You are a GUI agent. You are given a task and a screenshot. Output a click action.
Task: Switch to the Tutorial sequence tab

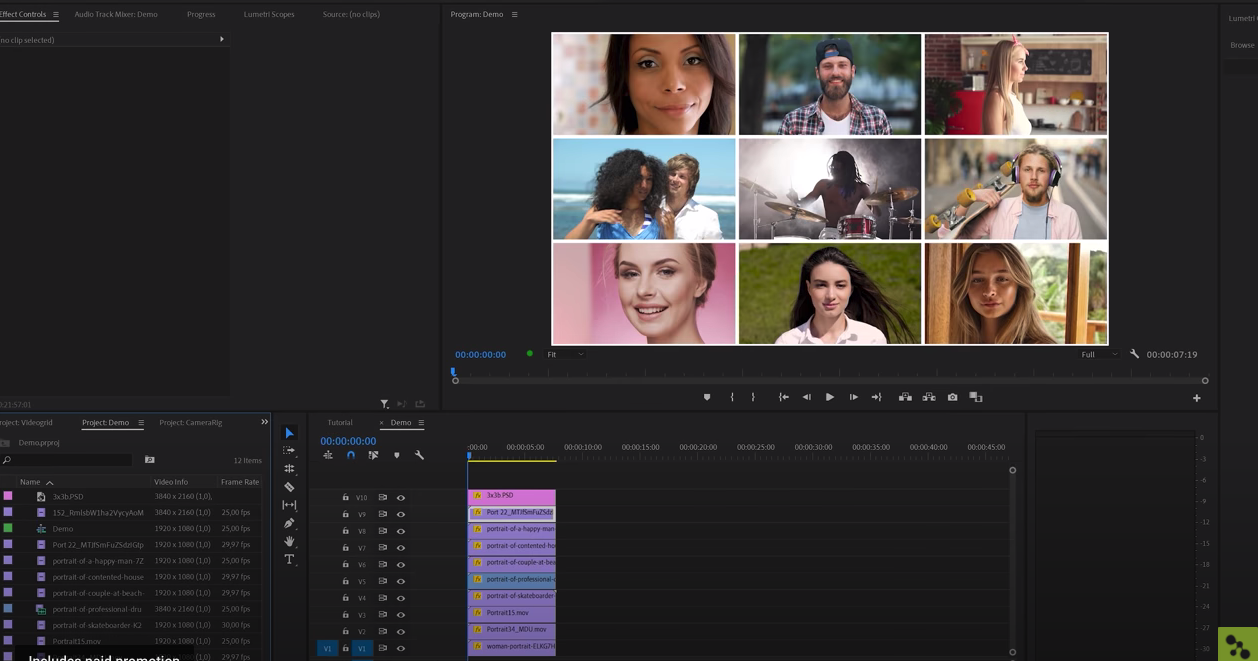(x=340, y=422)
